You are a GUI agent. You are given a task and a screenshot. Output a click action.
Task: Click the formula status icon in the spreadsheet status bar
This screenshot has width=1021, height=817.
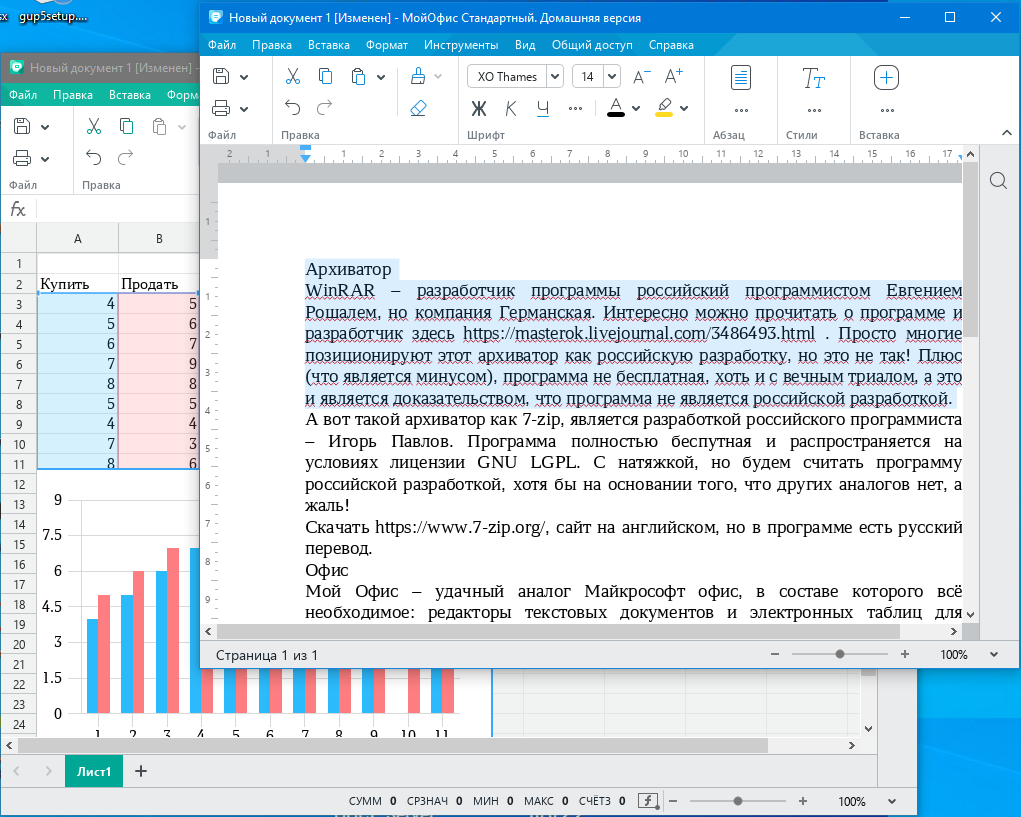point(648,801)
